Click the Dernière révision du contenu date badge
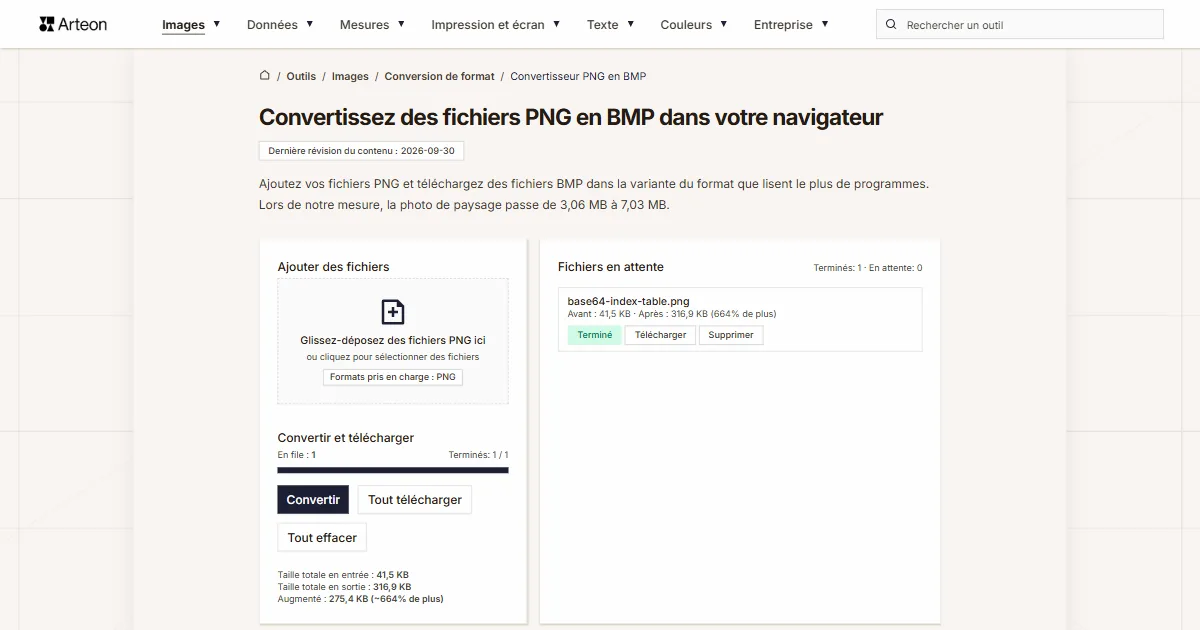 (361, 151)
